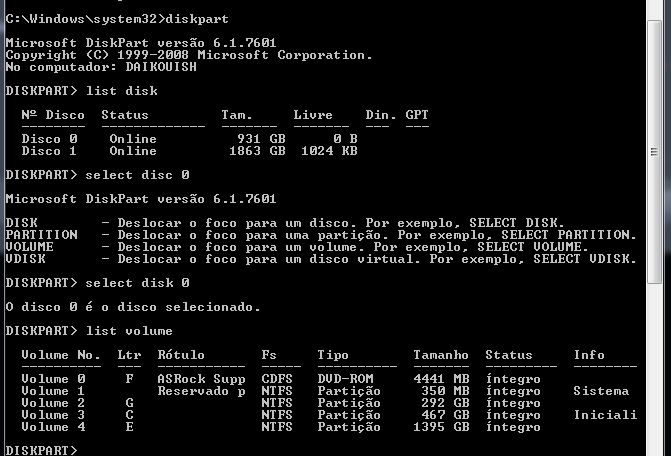
Task: Click the computer name DAIKOUISH
Action: point(161,67)
